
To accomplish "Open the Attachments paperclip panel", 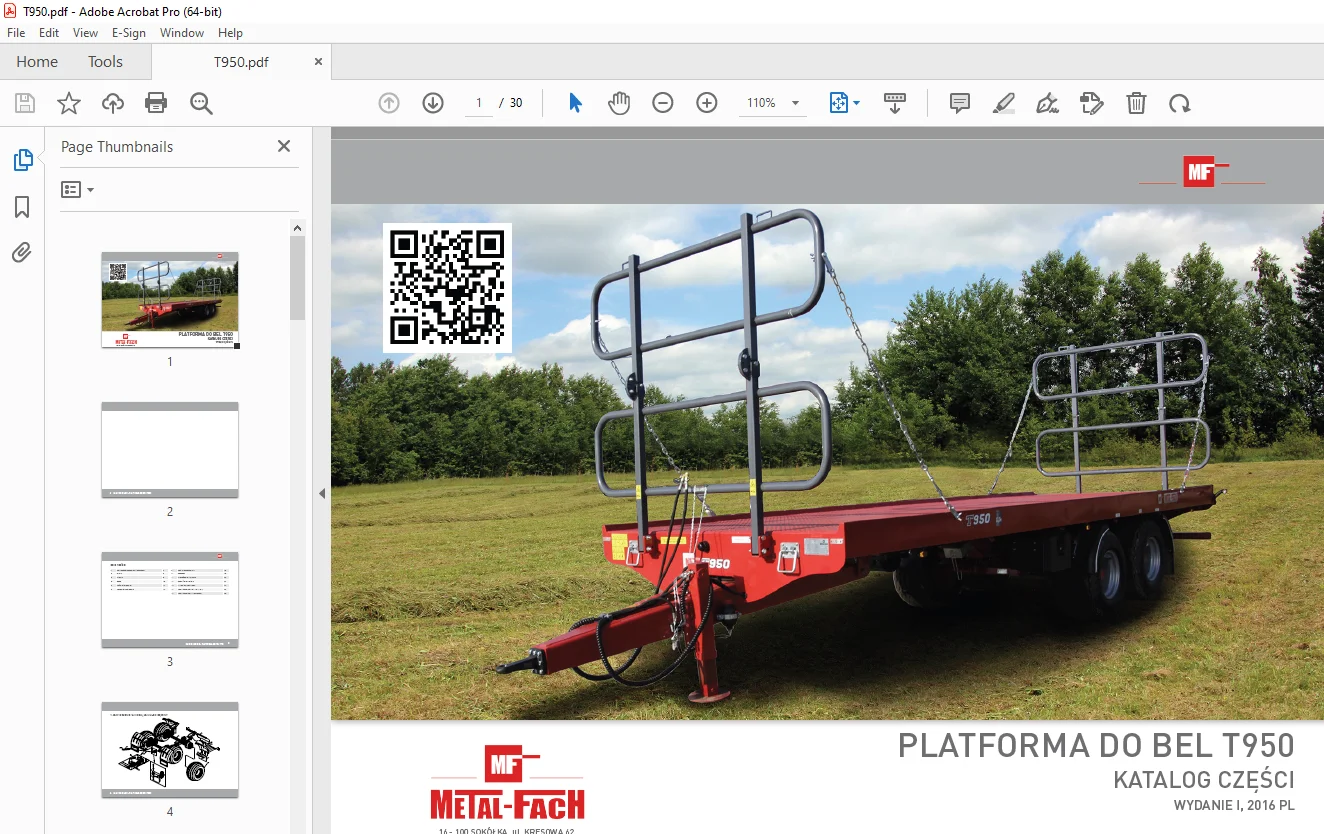I will (x=22, y=253).
